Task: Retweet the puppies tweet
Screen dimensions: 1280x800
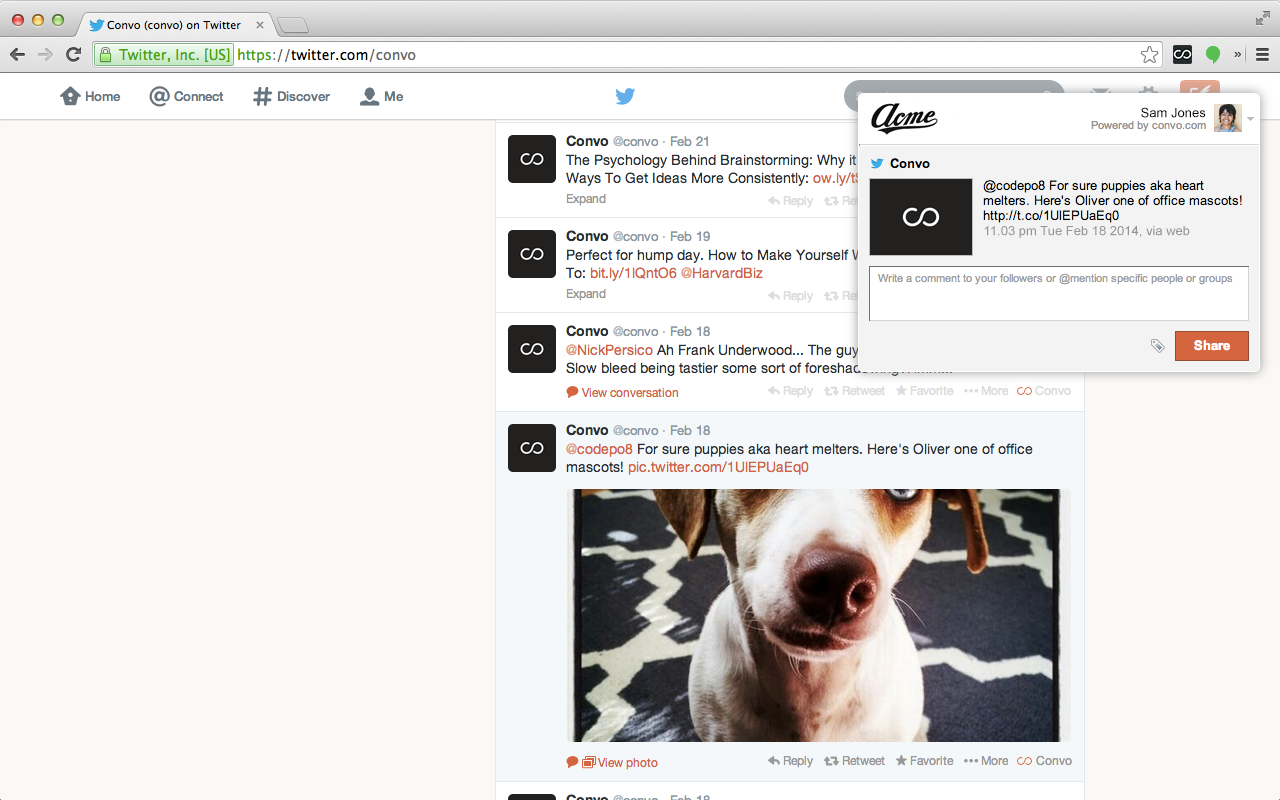Action: [x=854, y=761]
